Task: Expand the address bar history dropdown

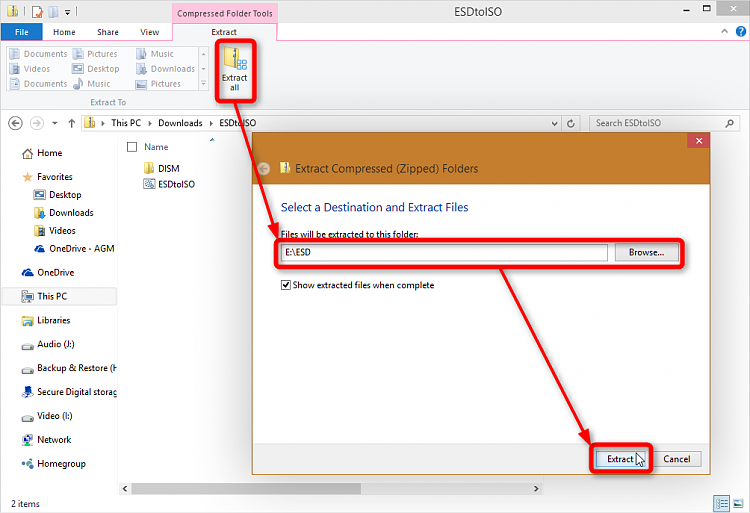Action: click(554, 123)
